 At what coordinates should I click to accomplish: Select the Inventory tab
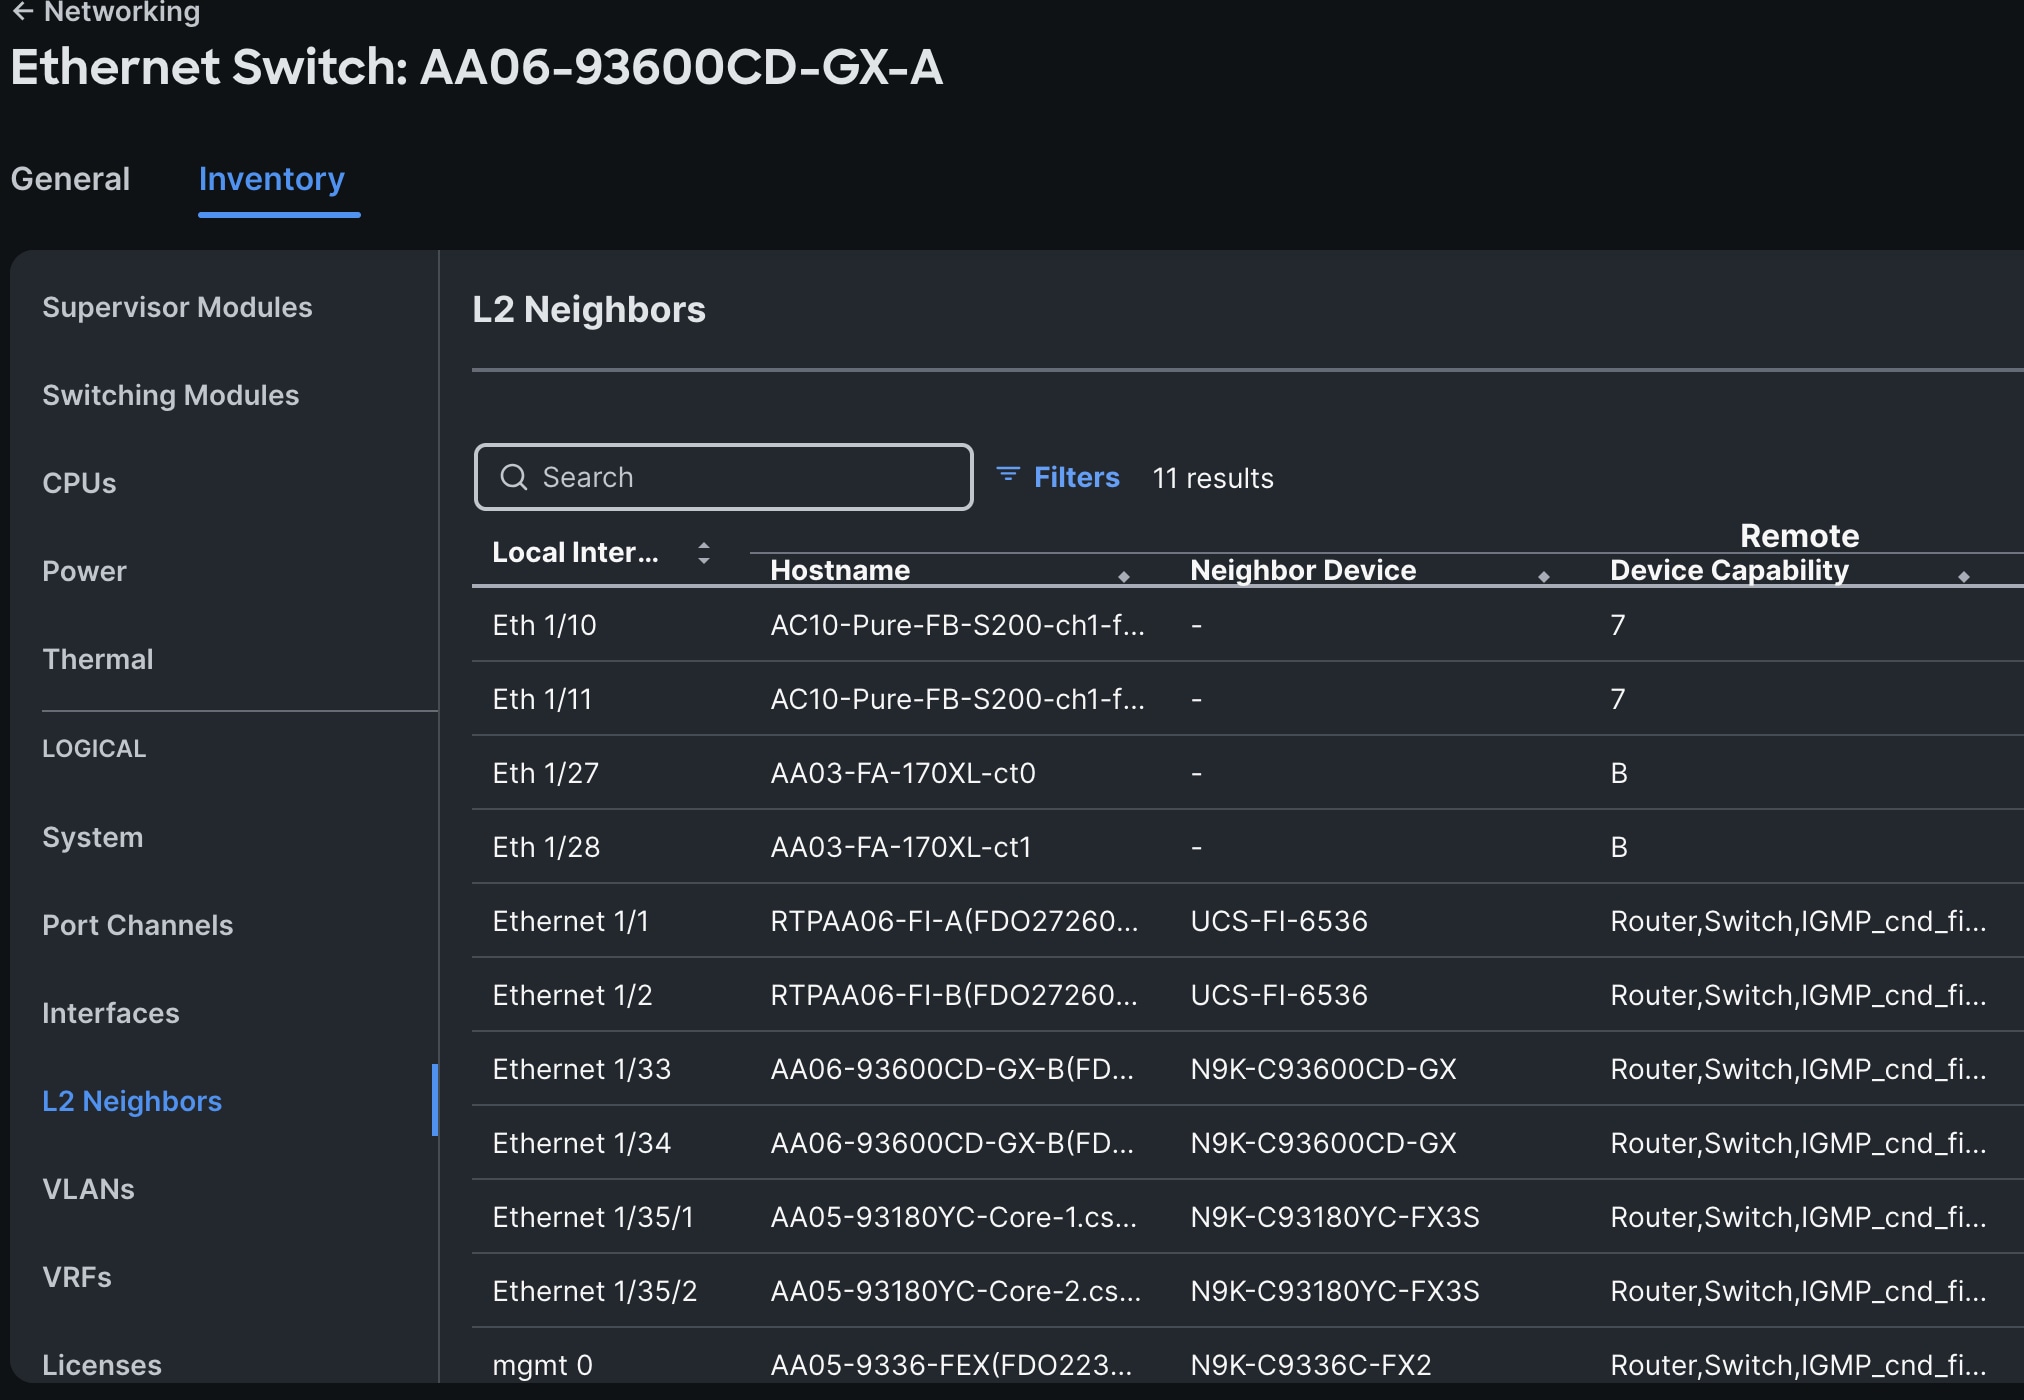coord(271,179)
